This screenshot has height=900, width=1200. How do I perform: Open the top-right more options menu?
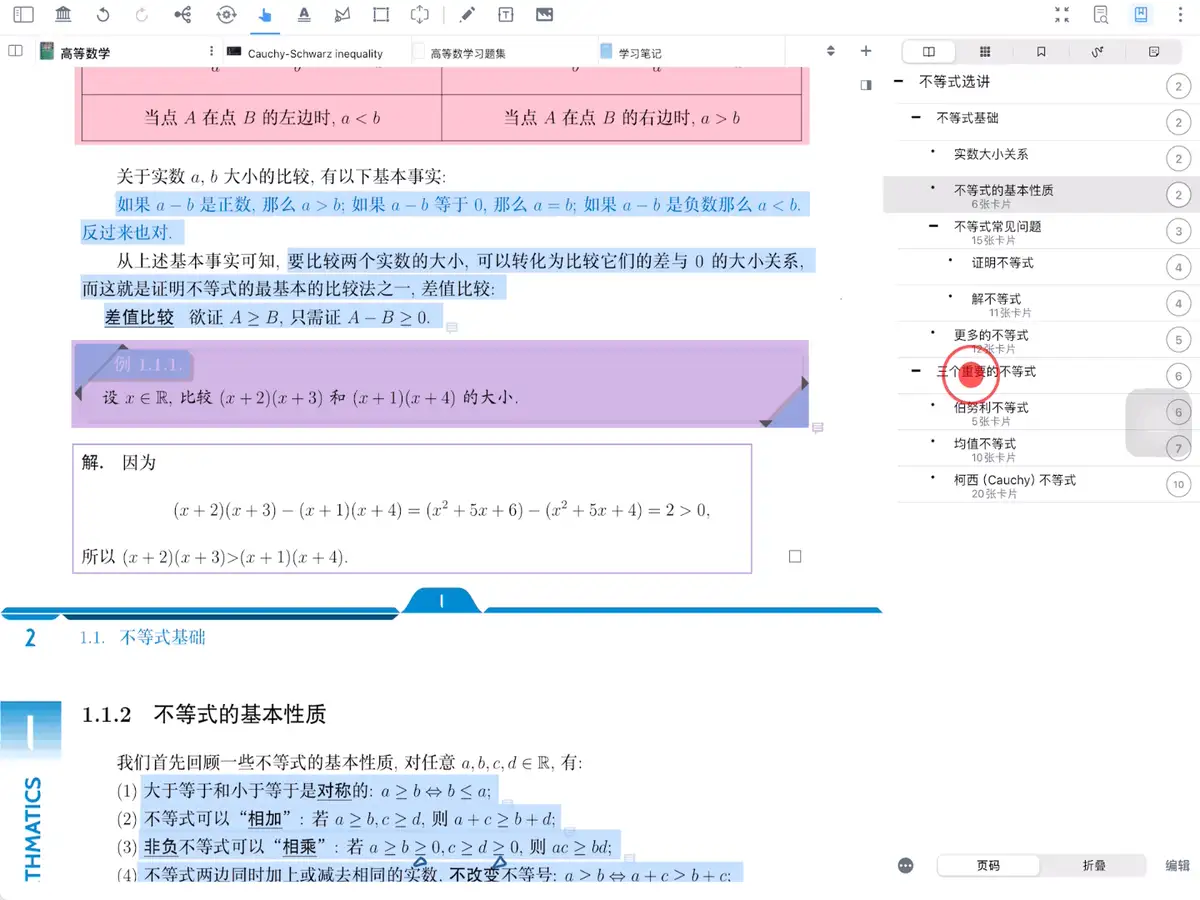pos(1178,15)
